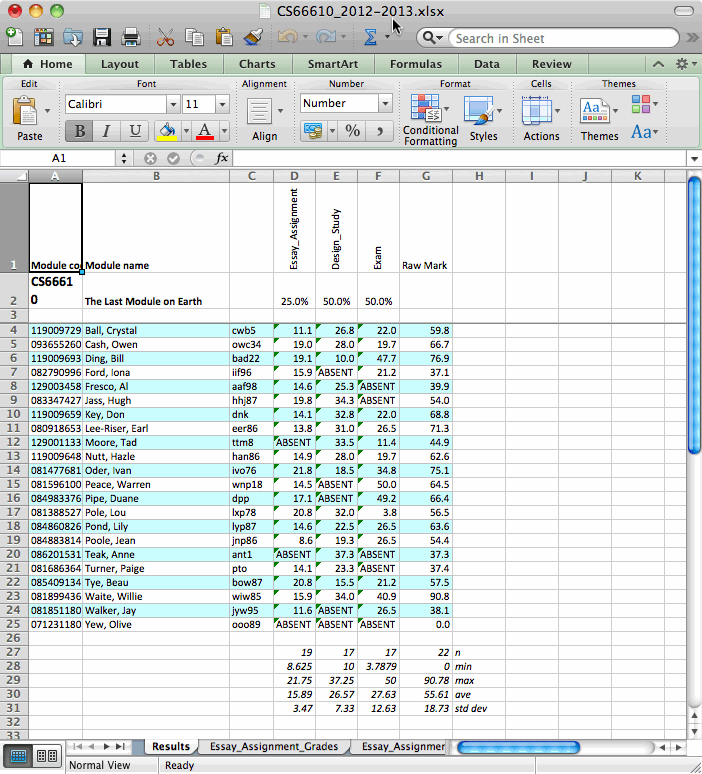Click the Name Box showing A1

[x=59, y=158]
